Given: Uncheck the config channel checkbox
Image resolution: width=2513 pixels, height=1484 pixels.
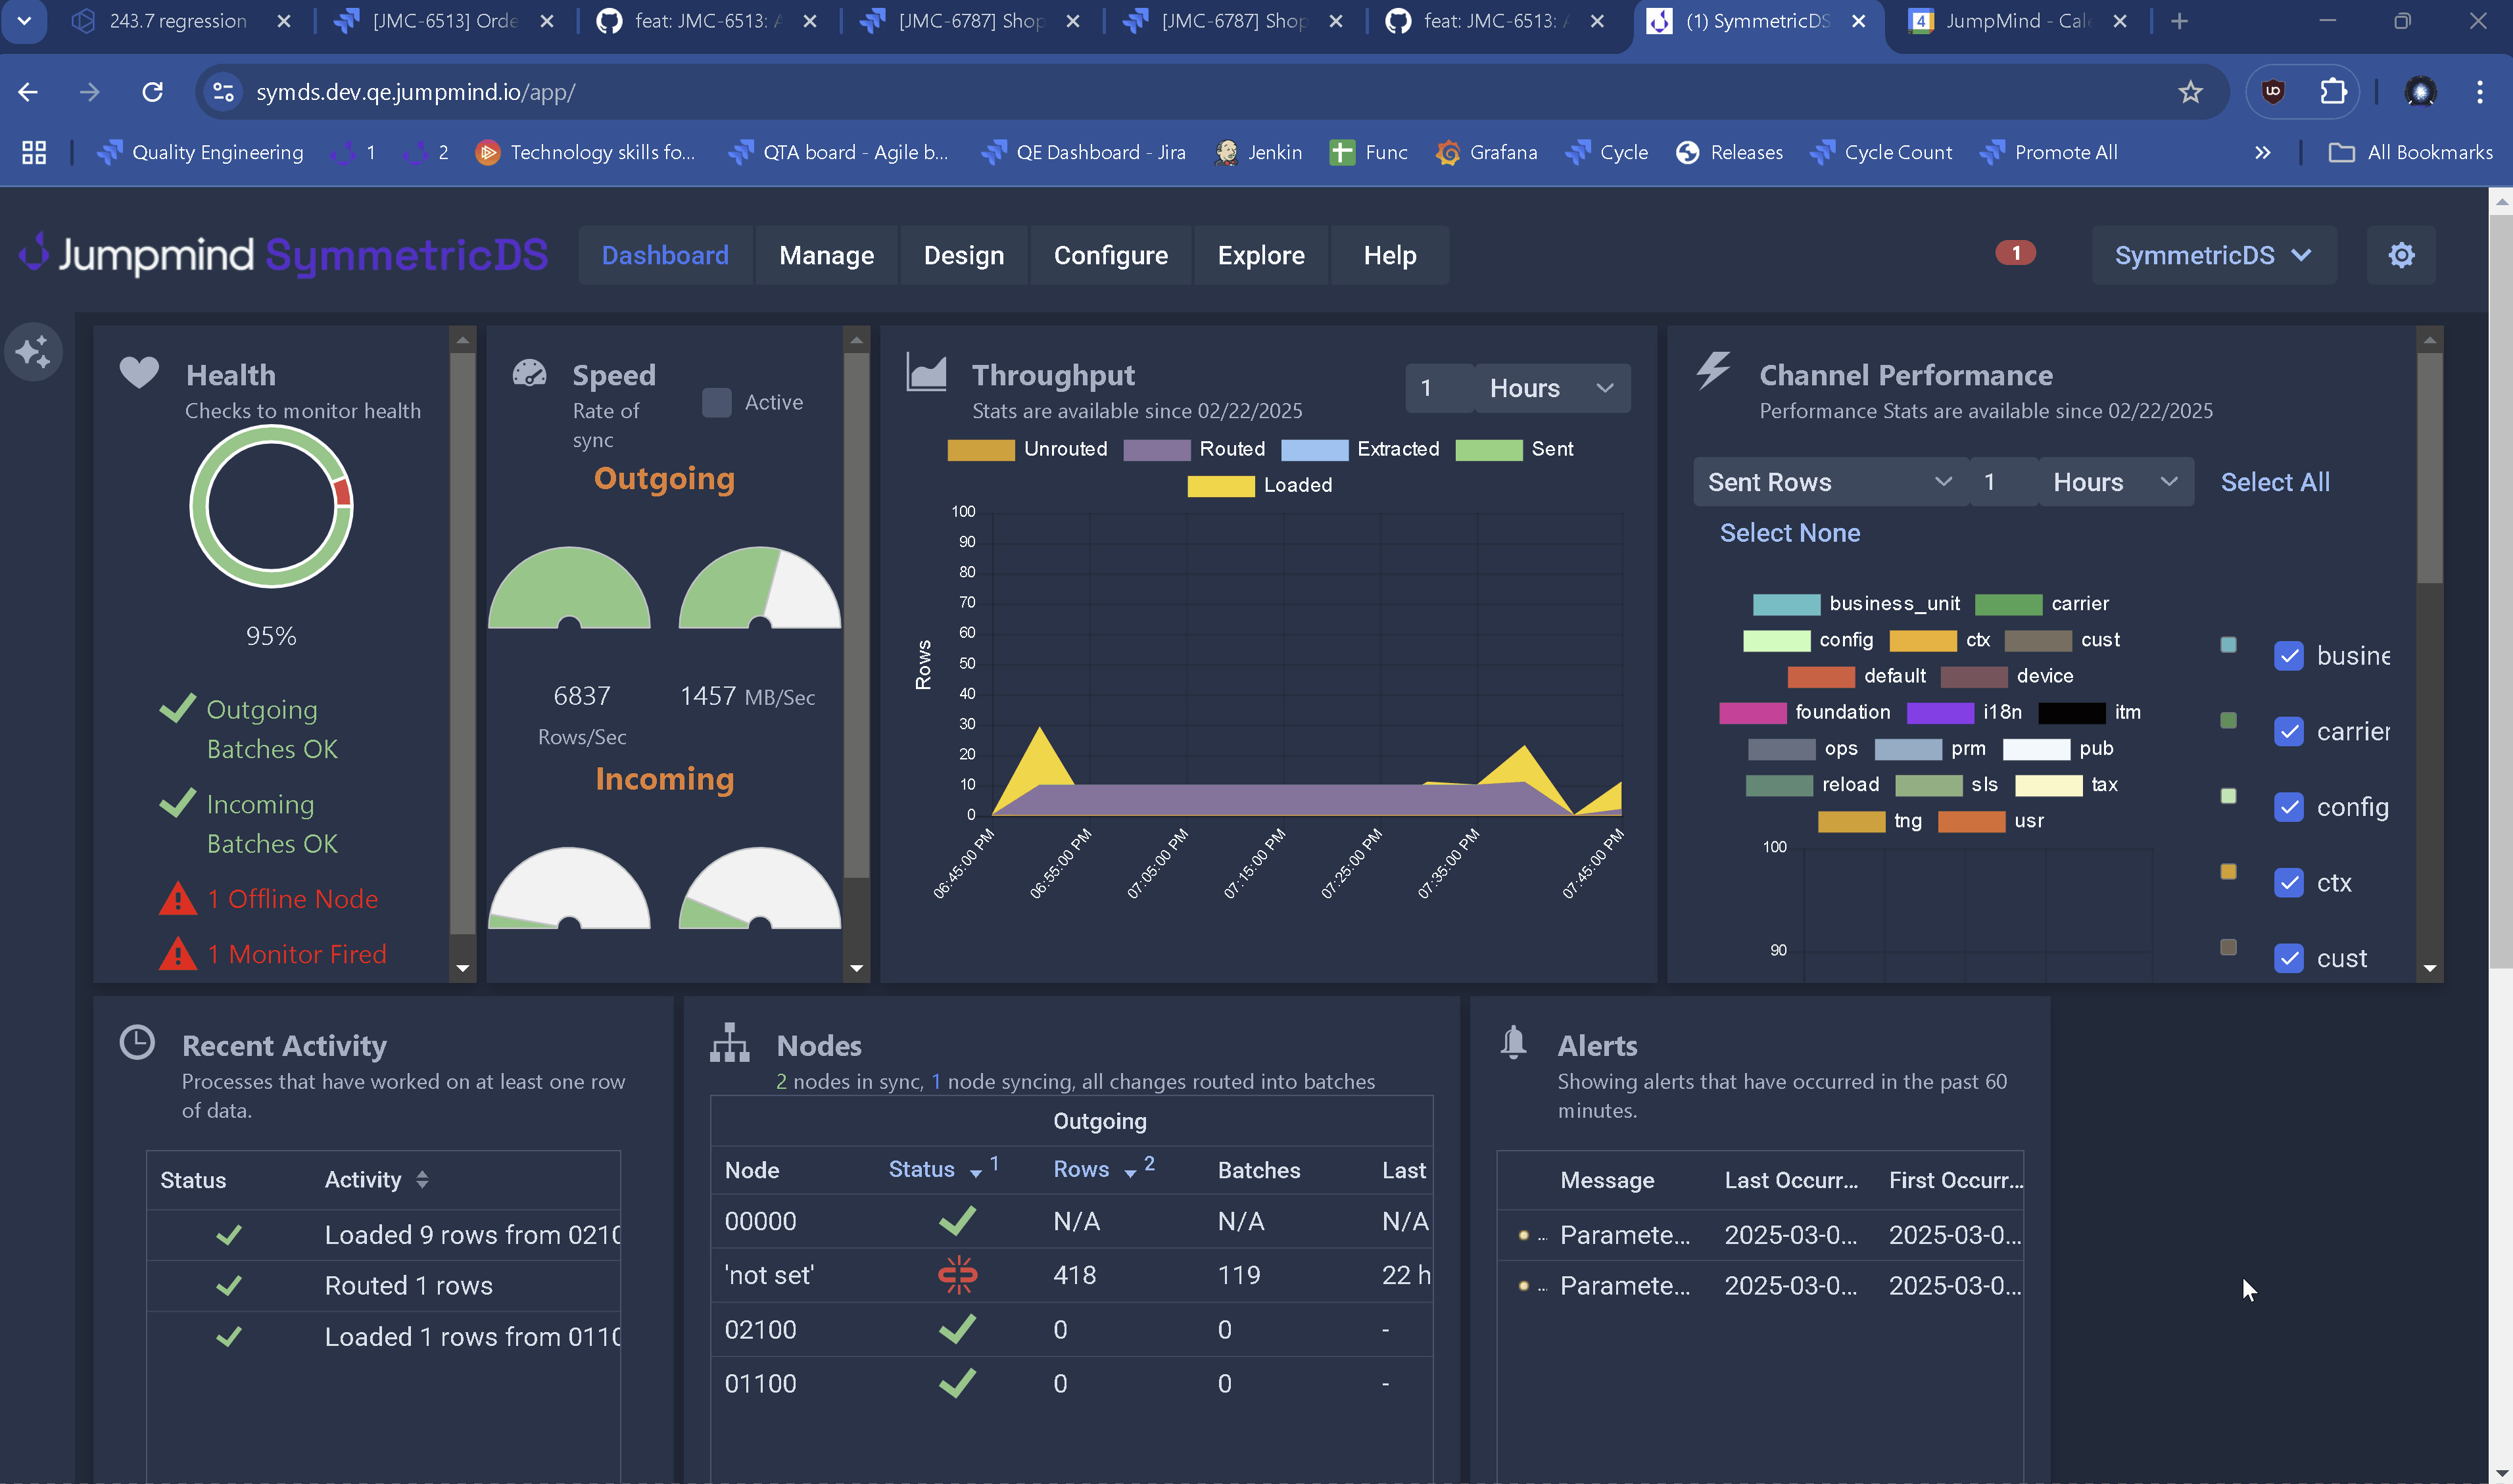Looking at the screenshot, I should [2288, 807].
